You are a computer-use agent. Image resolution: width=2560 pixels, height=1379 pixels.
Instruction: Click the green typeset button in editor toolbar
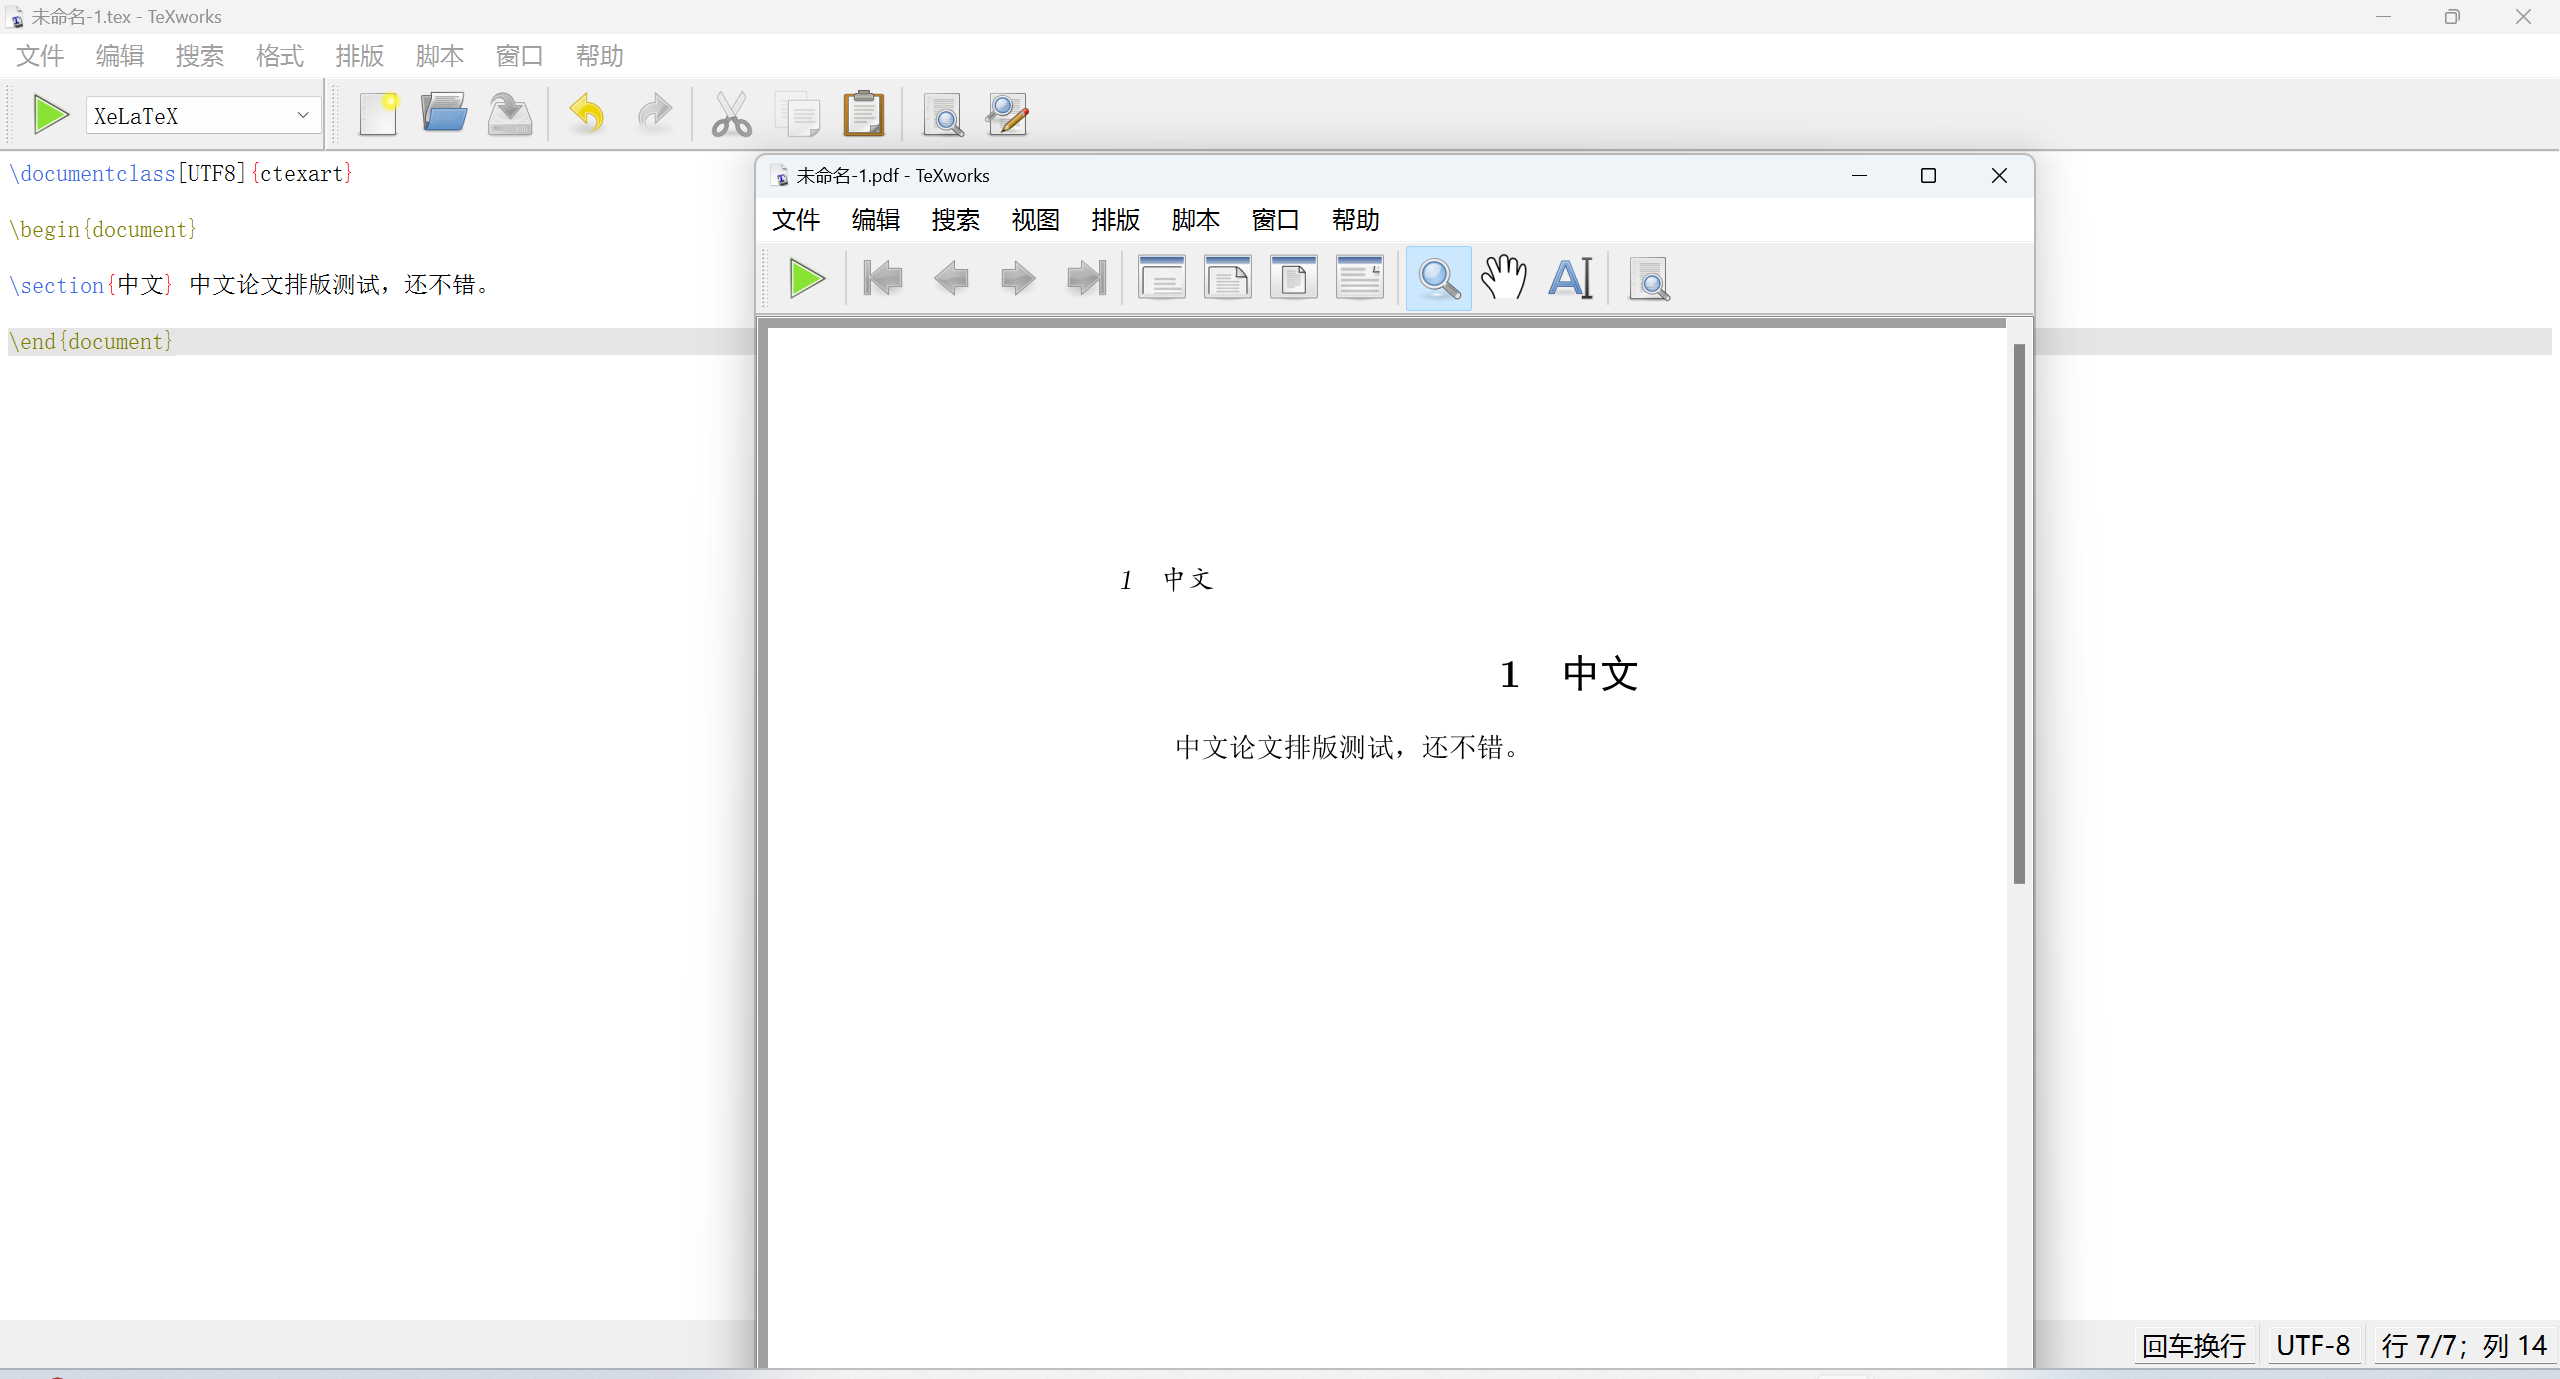pyautogui.click(x=50, y=115)
